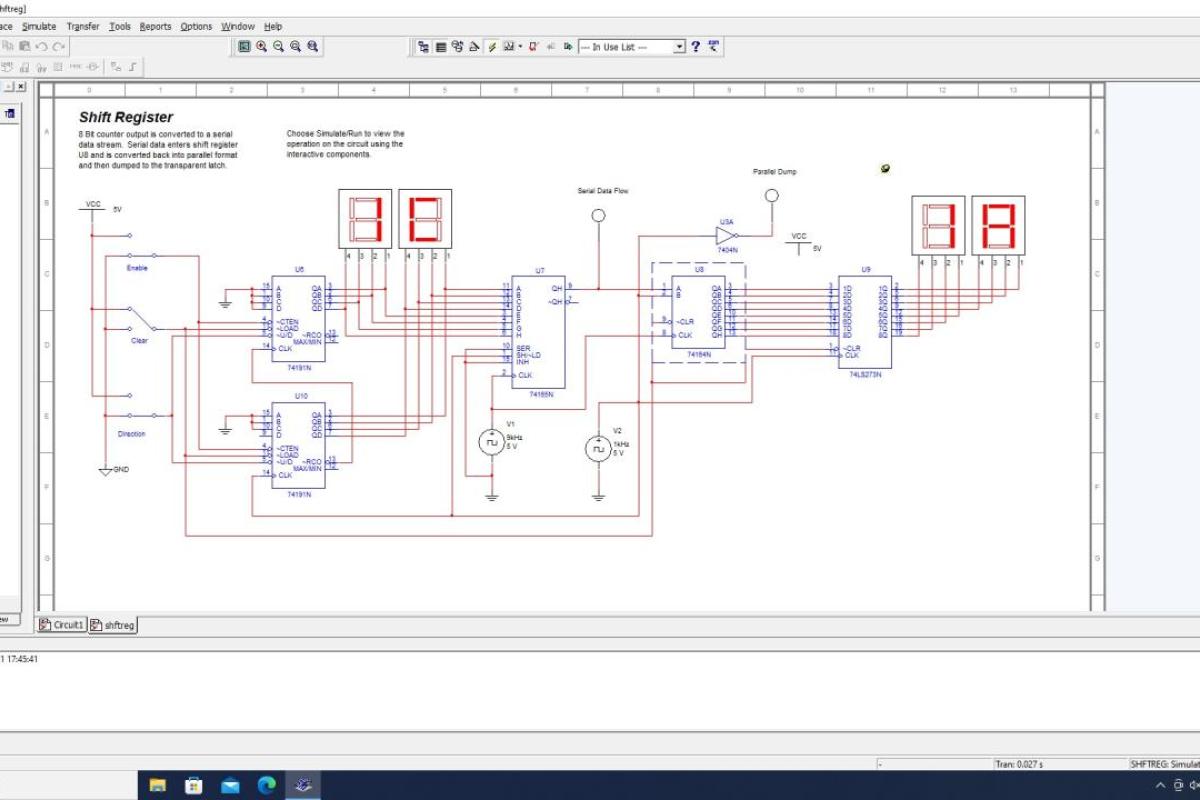
Task: Switch to the shftreg tab
Action: 112,625
